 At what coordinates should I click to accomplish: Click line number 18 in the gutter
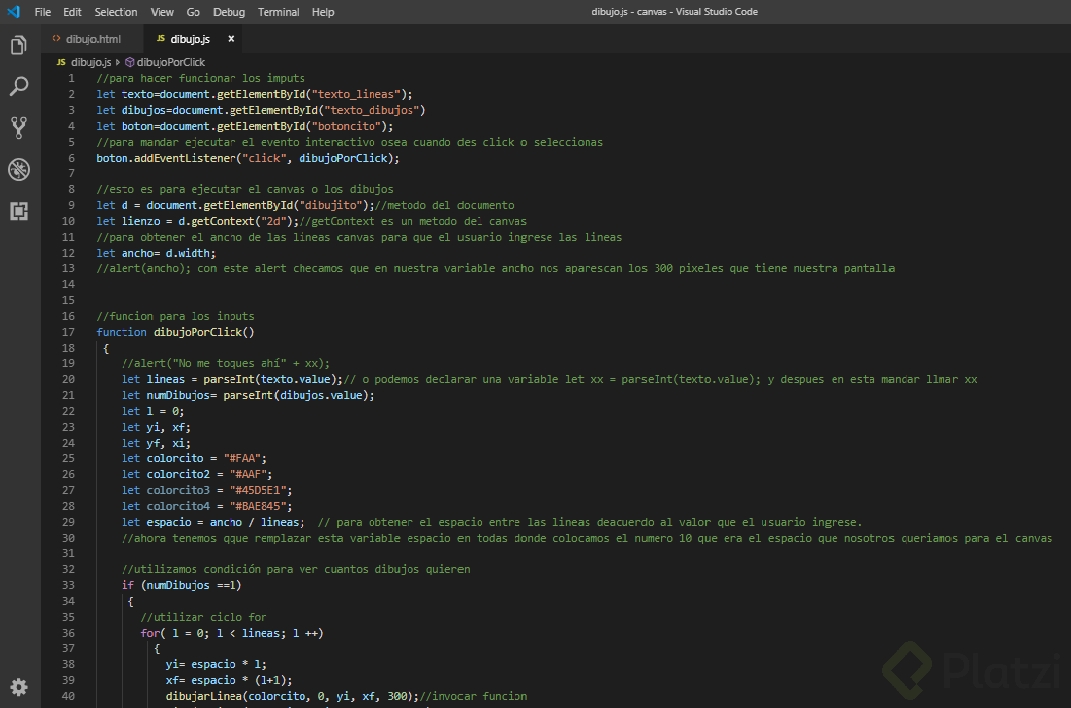(x=68, y=348)
